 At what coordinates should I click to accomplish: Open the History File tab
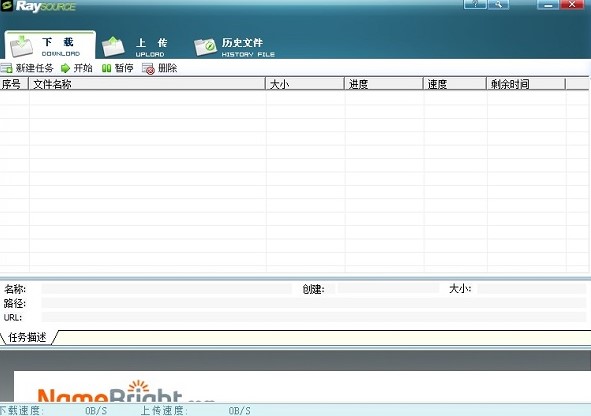click(x=234, y=47)
